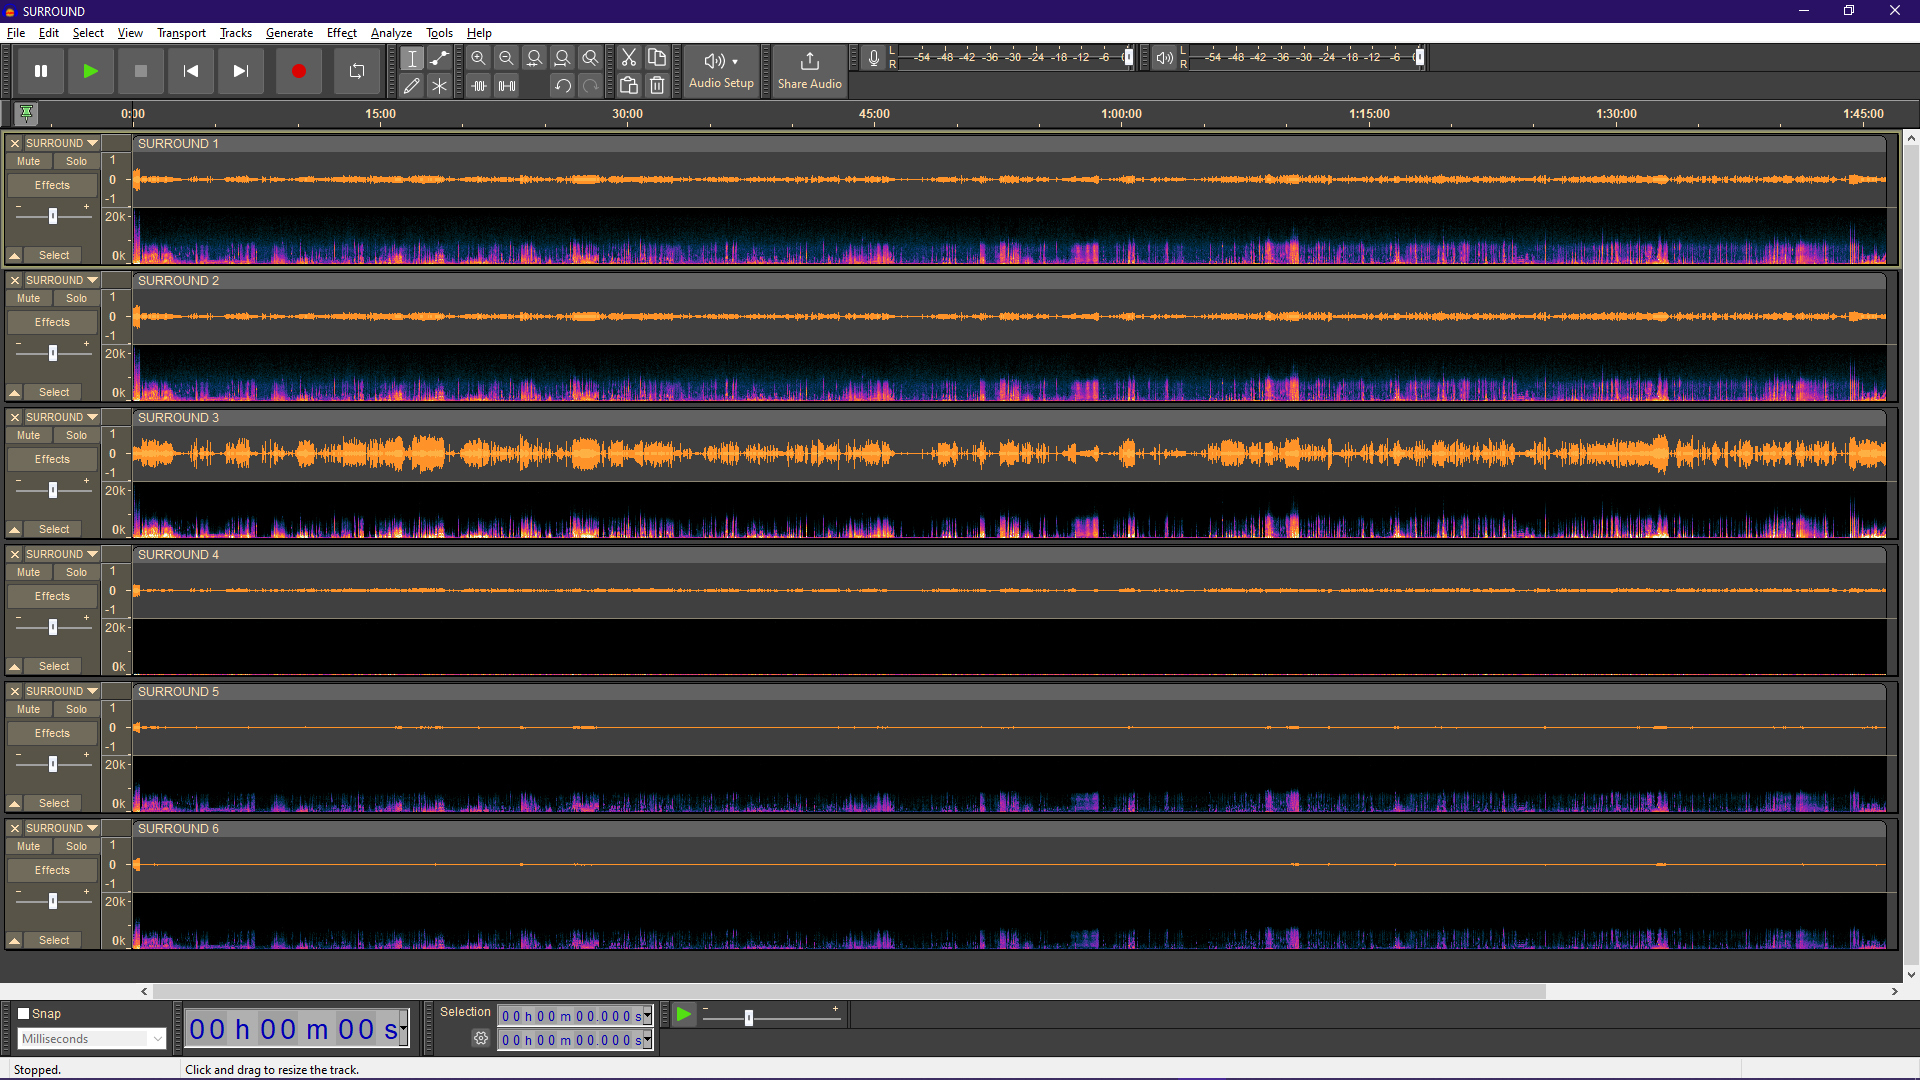Toggle the Loop playback button
The image size is (1920, 1080).
357,71
